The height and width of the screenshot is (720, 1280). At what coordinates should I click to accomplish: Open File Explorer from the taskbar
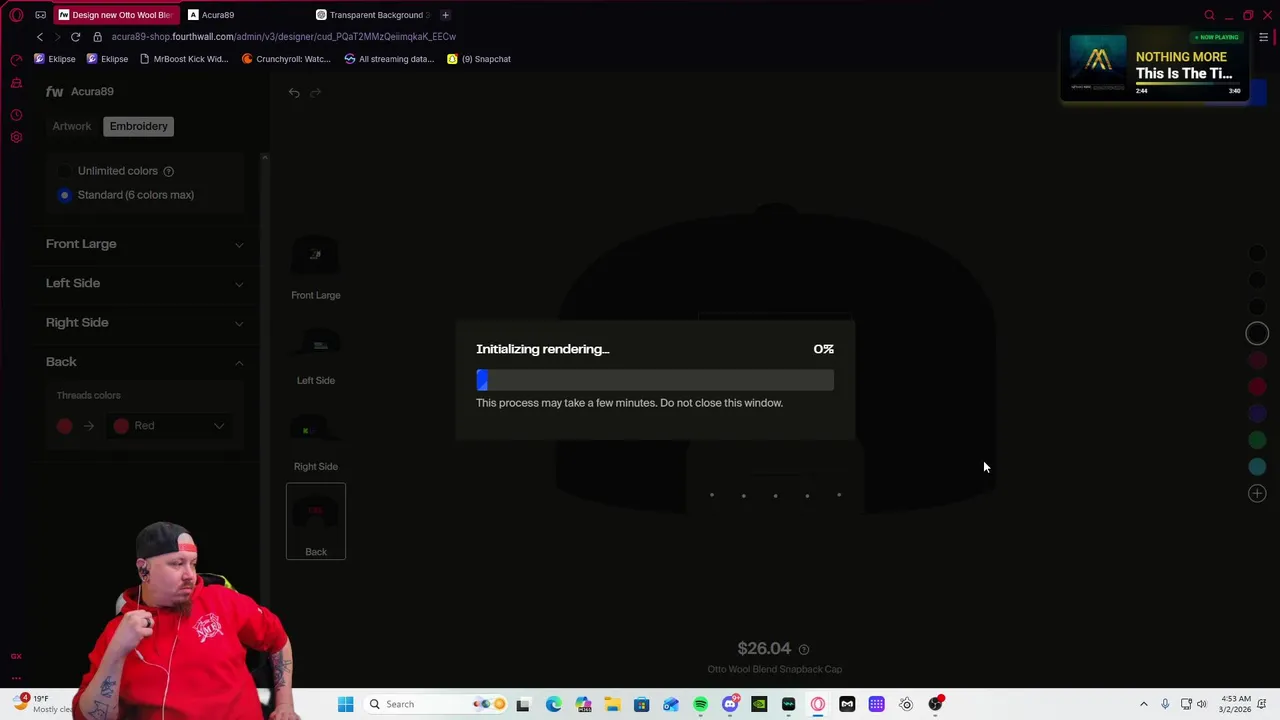point(612,704)
